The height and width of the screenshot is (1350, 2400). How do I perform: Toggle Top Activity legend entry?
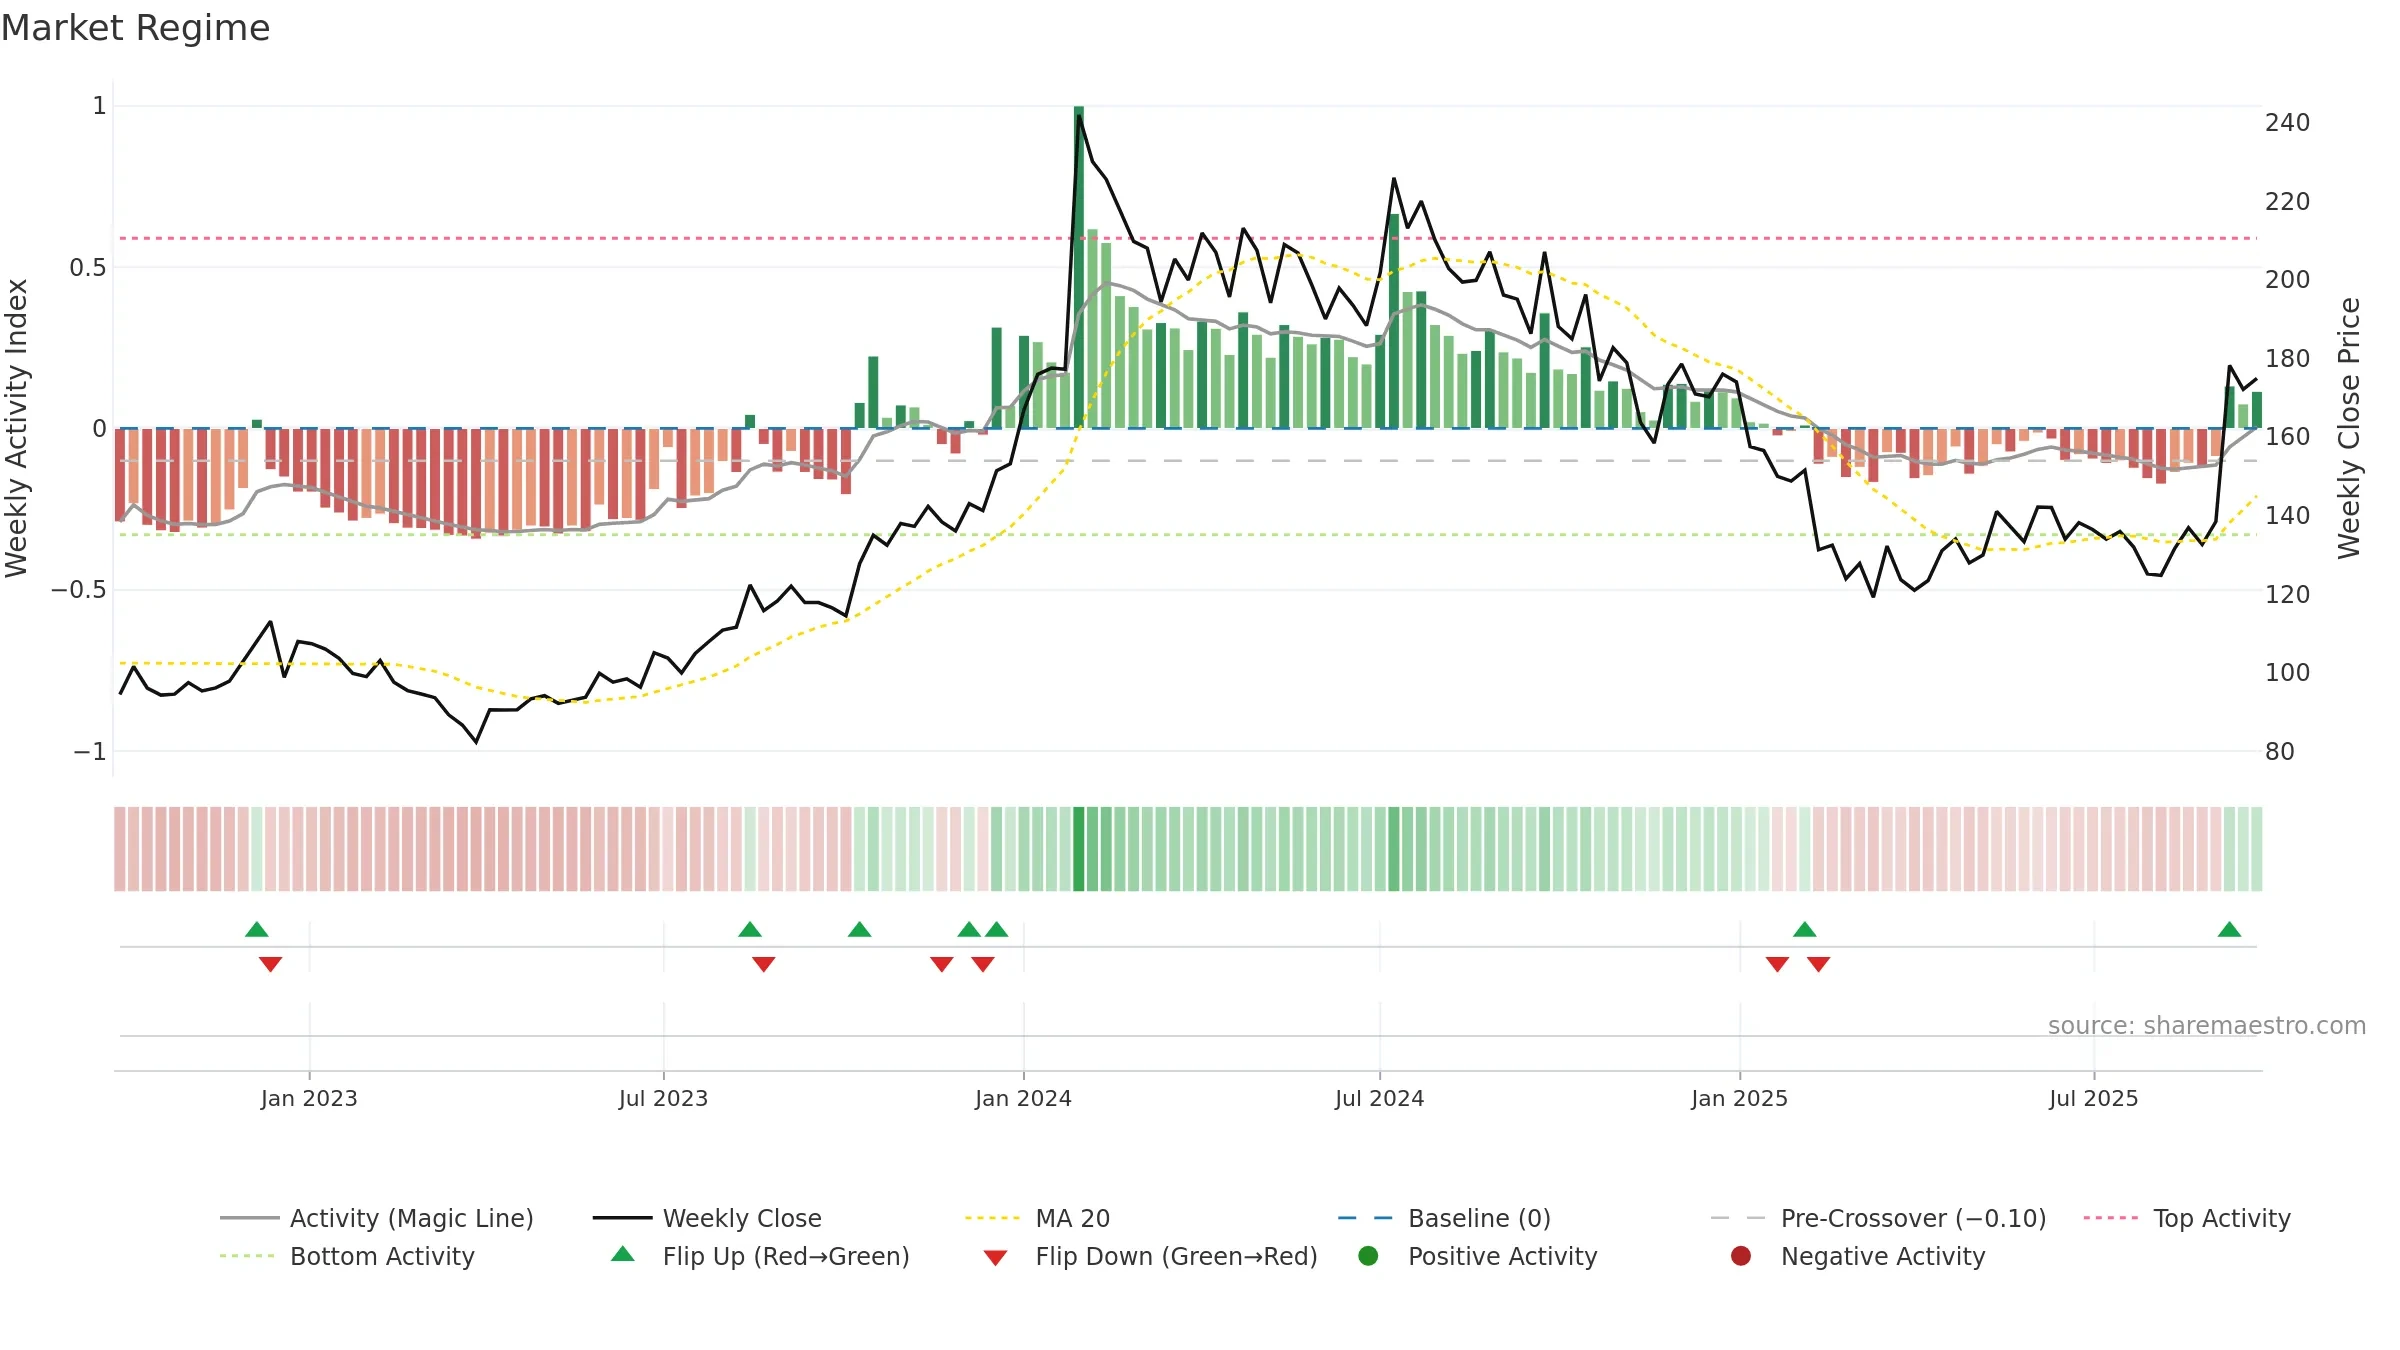(2187, 1218)
